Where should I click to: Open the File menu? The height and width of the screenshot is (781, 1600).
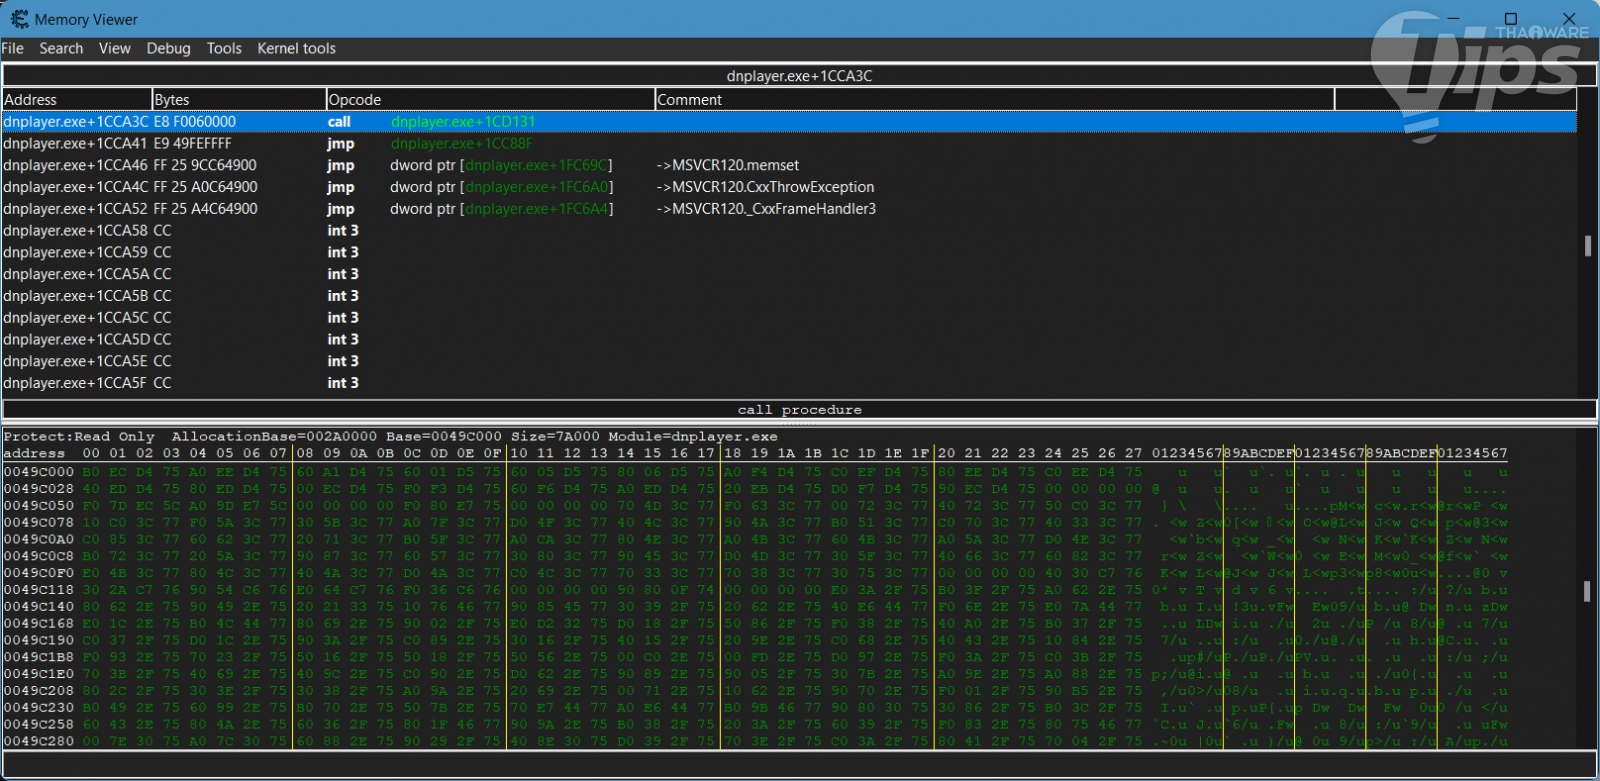(13, 48)
